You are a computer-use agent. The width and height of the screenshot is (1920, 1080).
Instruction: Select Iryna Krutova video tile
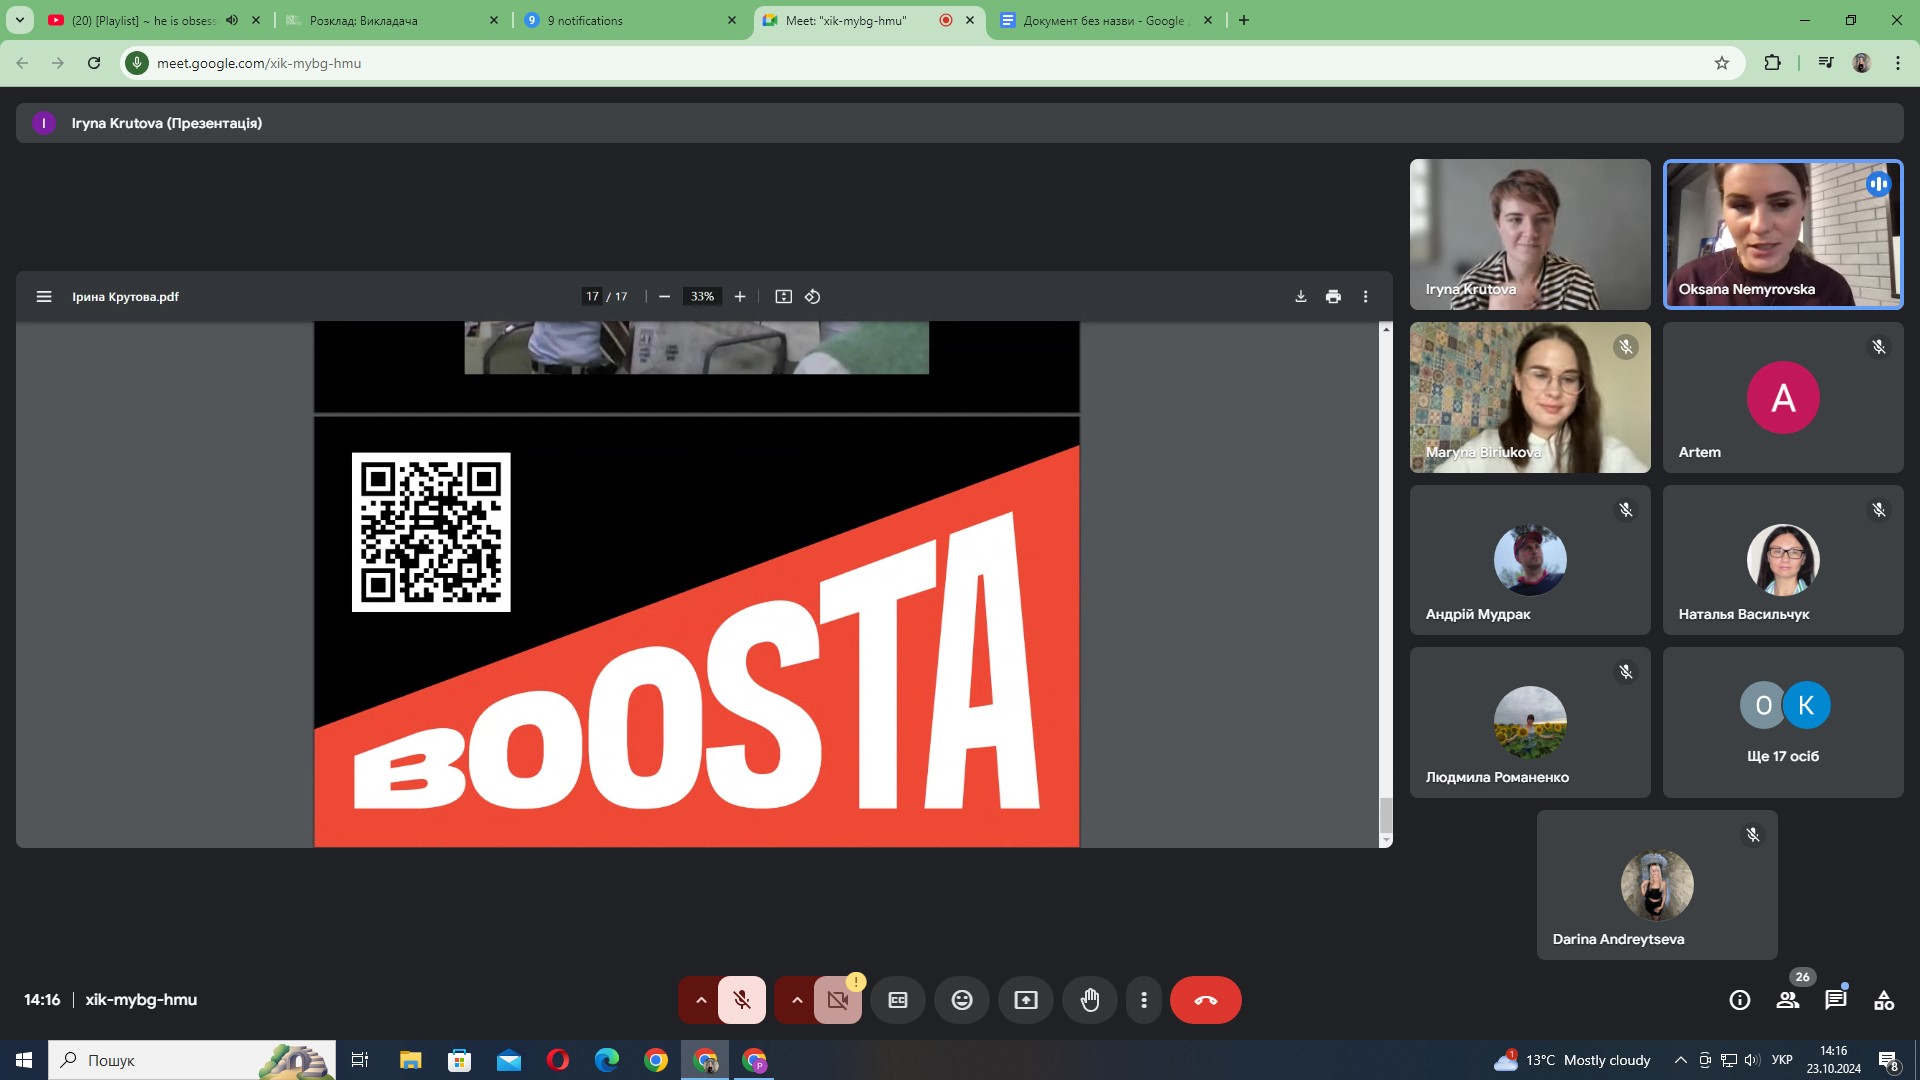1530,234
